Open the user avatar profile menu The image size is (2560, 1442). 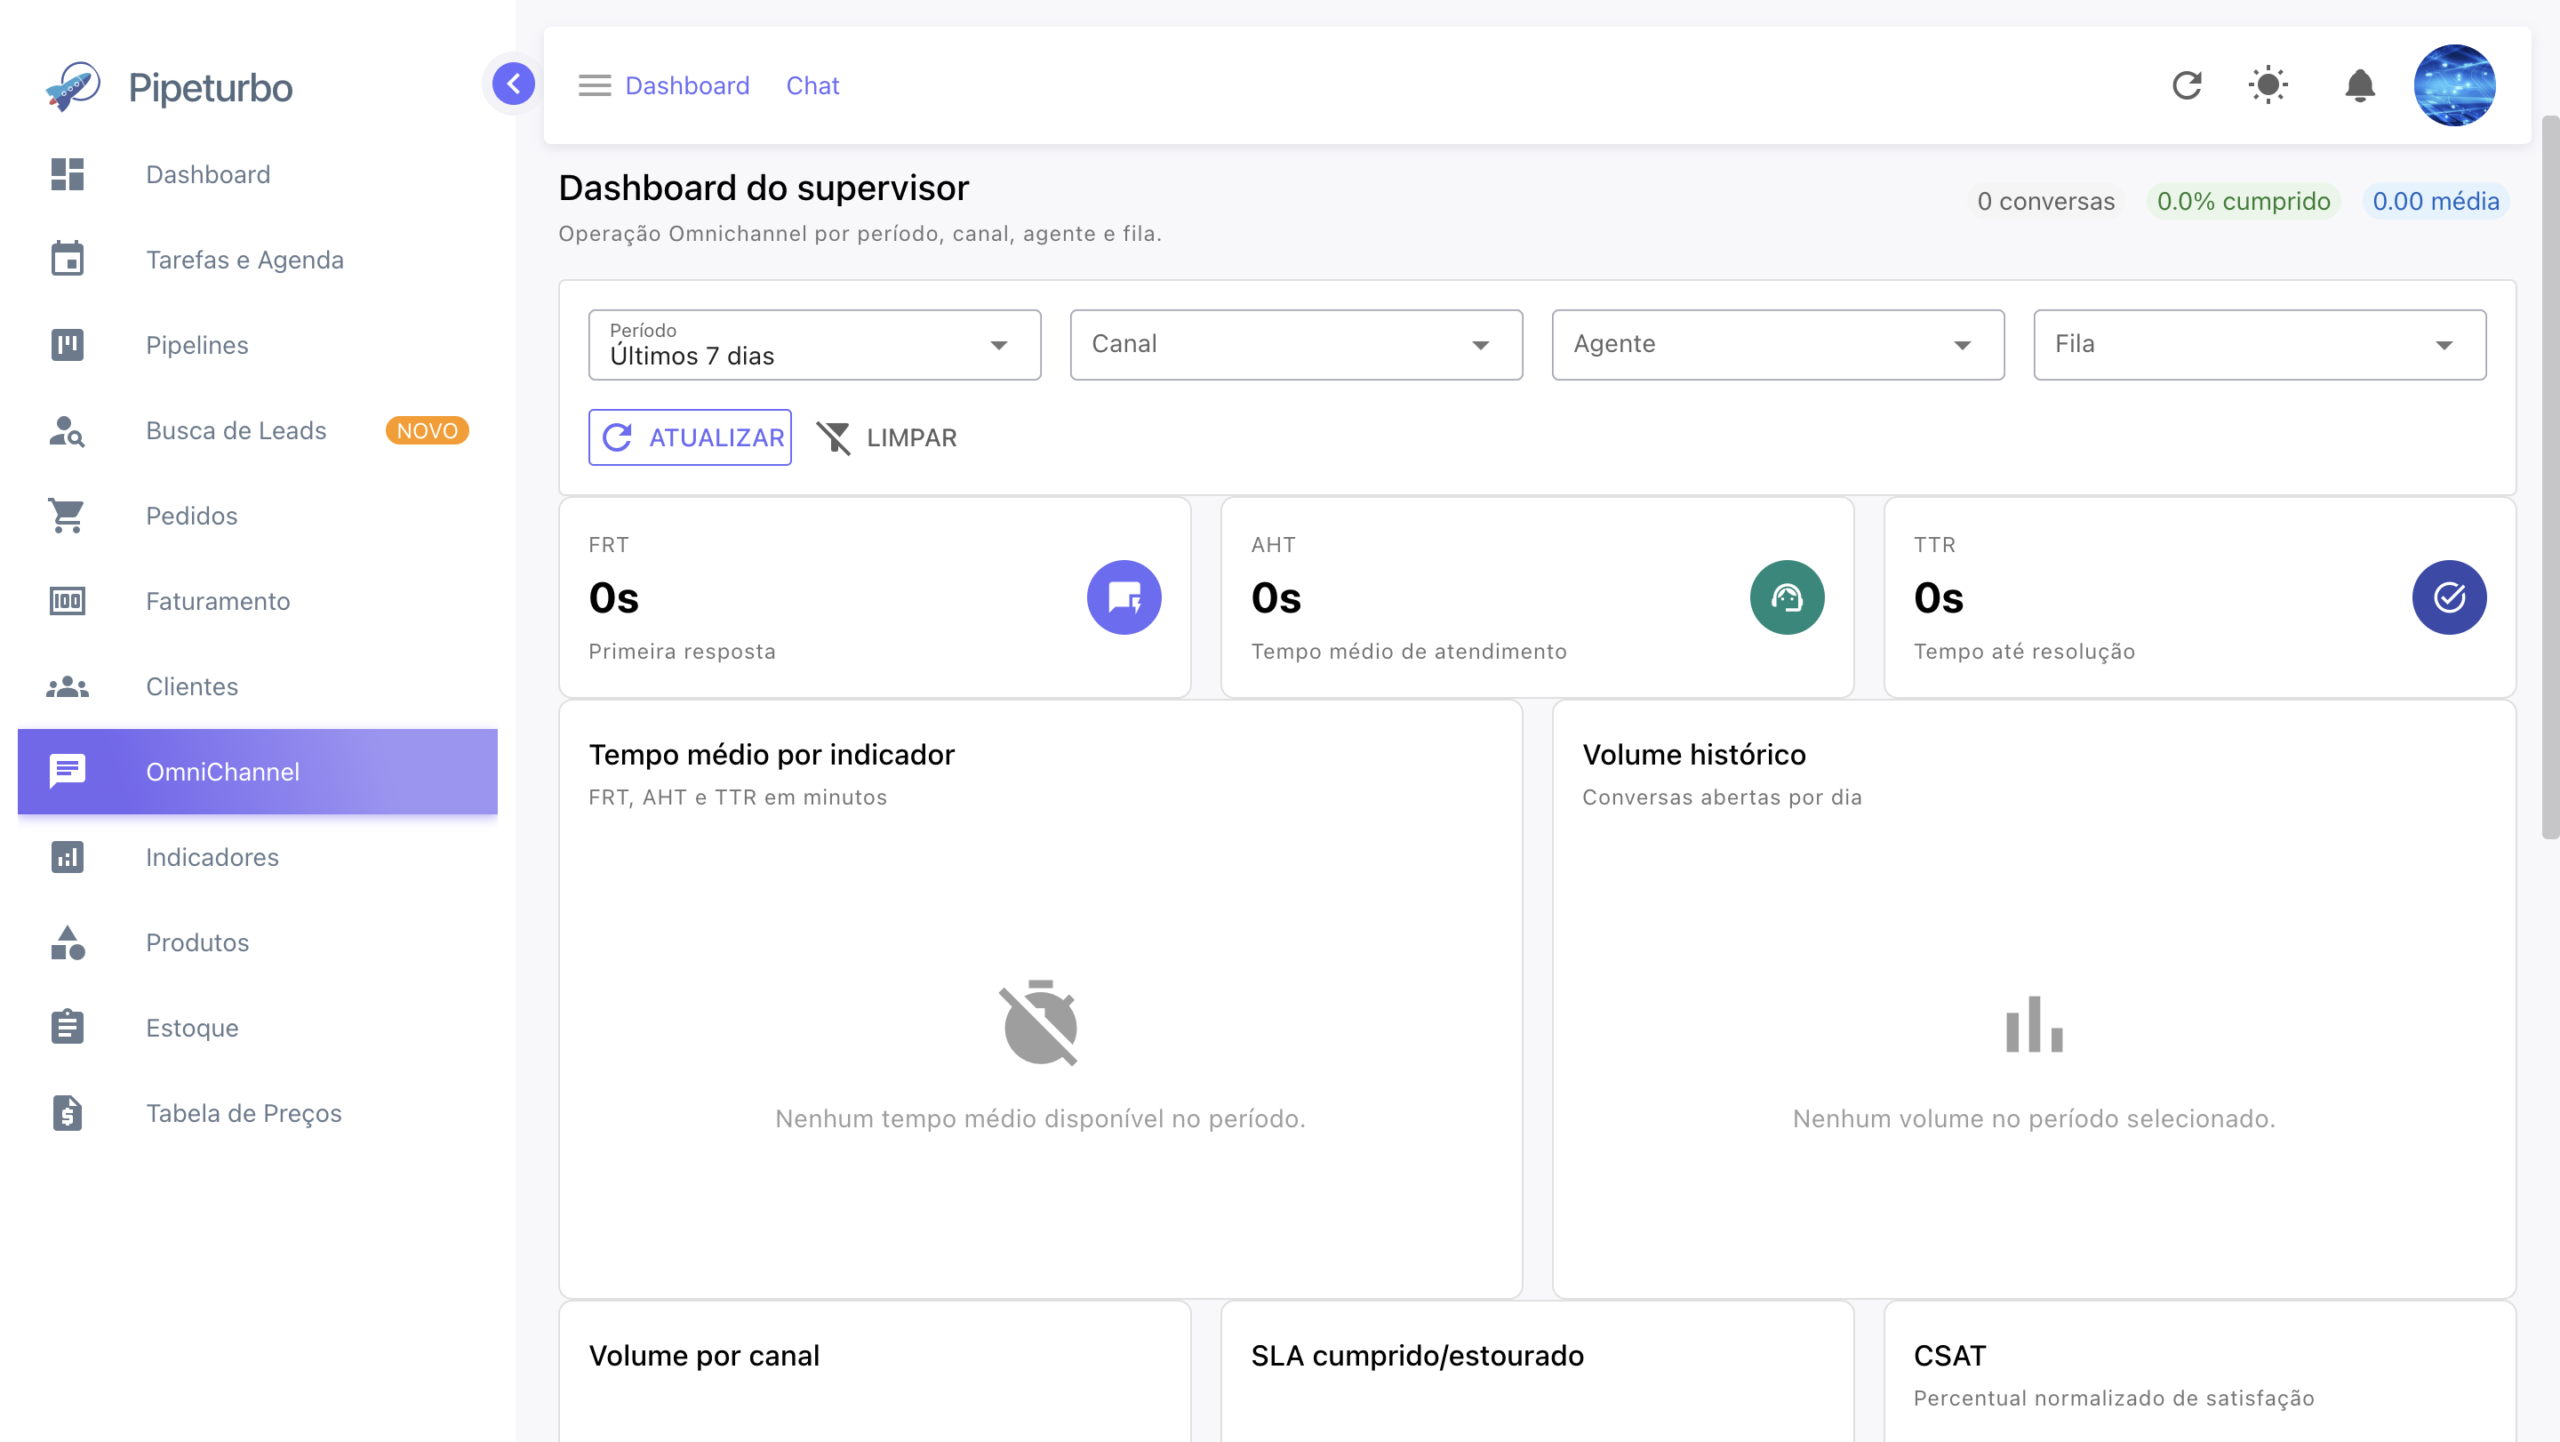point(2455,85)
